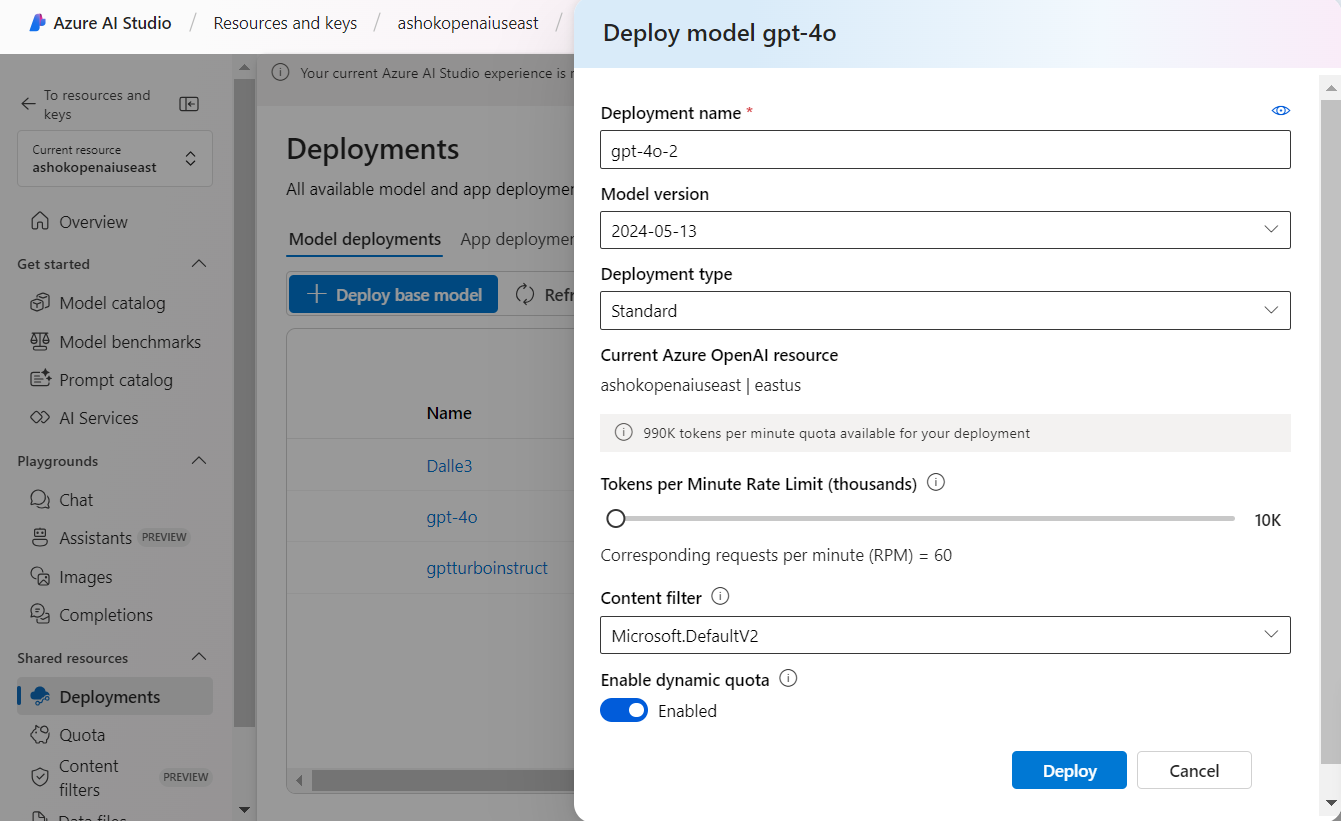Click the Azure AI Studio logo icon
The image size is (1341, 821).
click(38, 22)
